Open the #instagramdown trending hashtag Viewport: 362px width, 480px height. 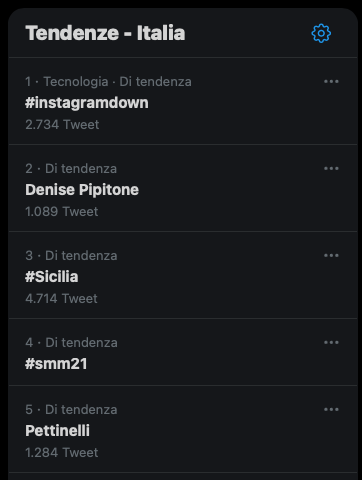pos(87,103)
